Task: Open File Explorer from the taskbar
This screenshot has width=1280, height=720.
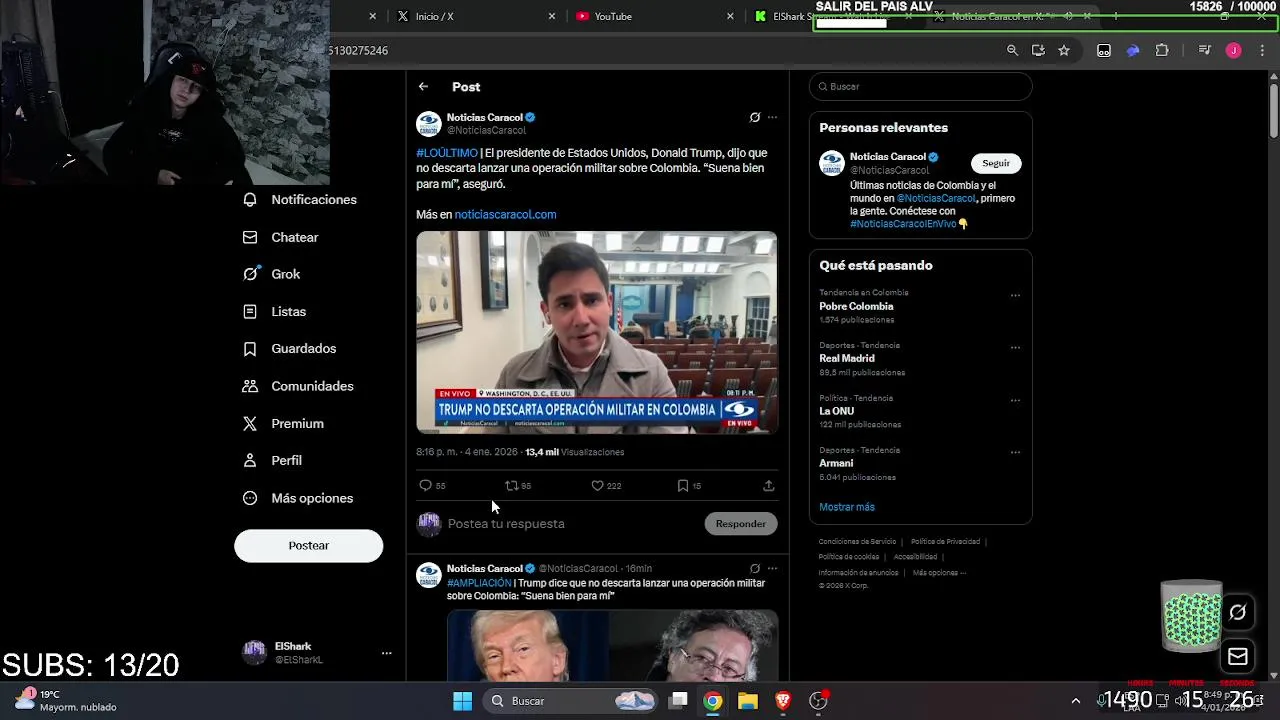Action: [748, 701]
